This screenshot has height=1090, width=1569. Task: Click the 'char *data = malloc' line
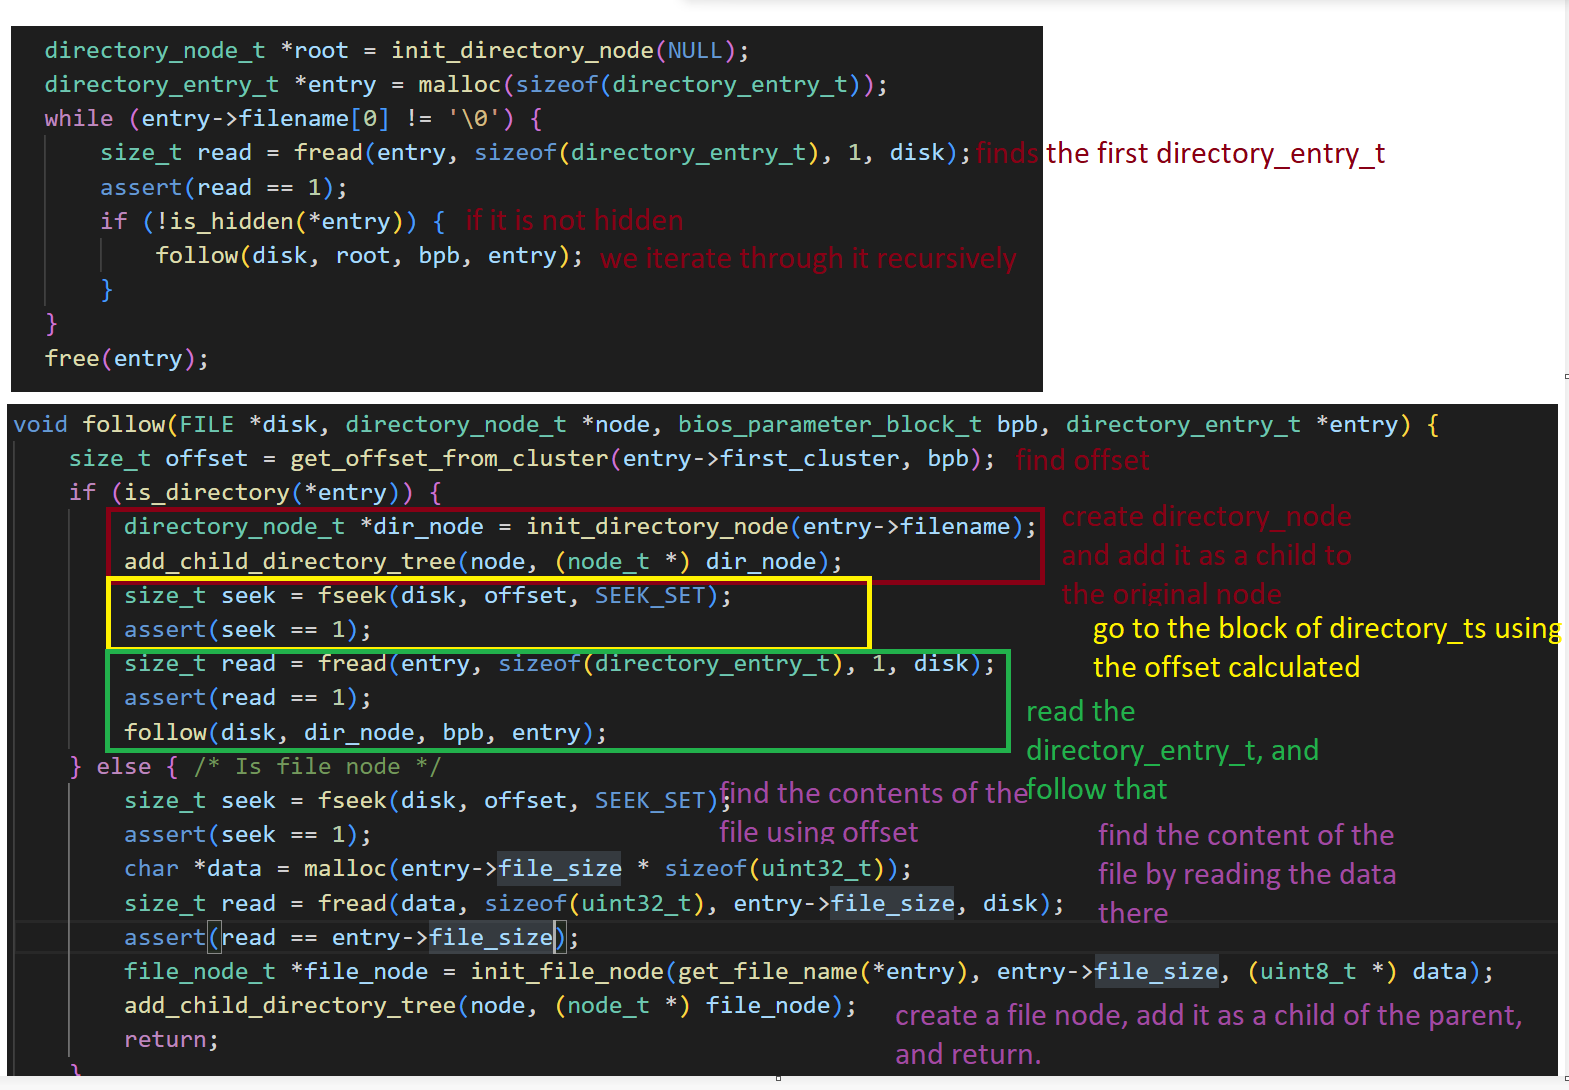pos(517,869)
